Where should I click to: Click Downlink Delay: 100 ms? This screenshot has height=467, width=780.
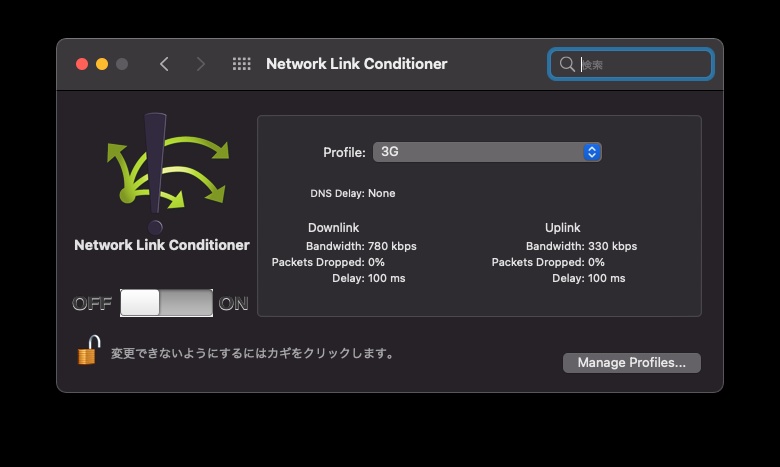click(369, 278)
